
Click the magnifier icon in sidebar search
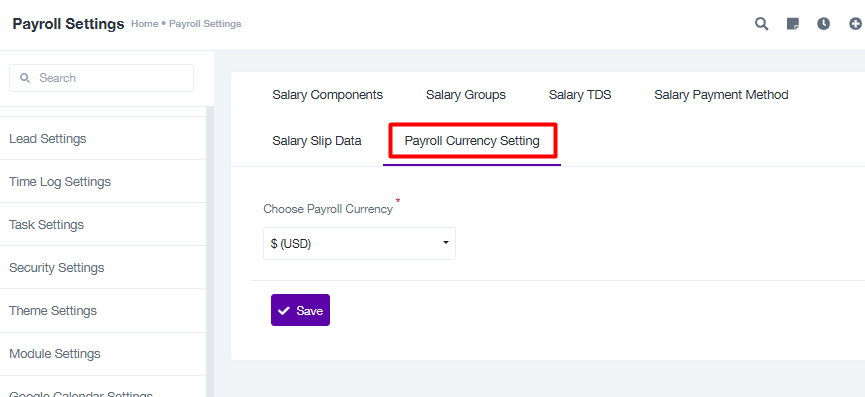pos(24,78)
